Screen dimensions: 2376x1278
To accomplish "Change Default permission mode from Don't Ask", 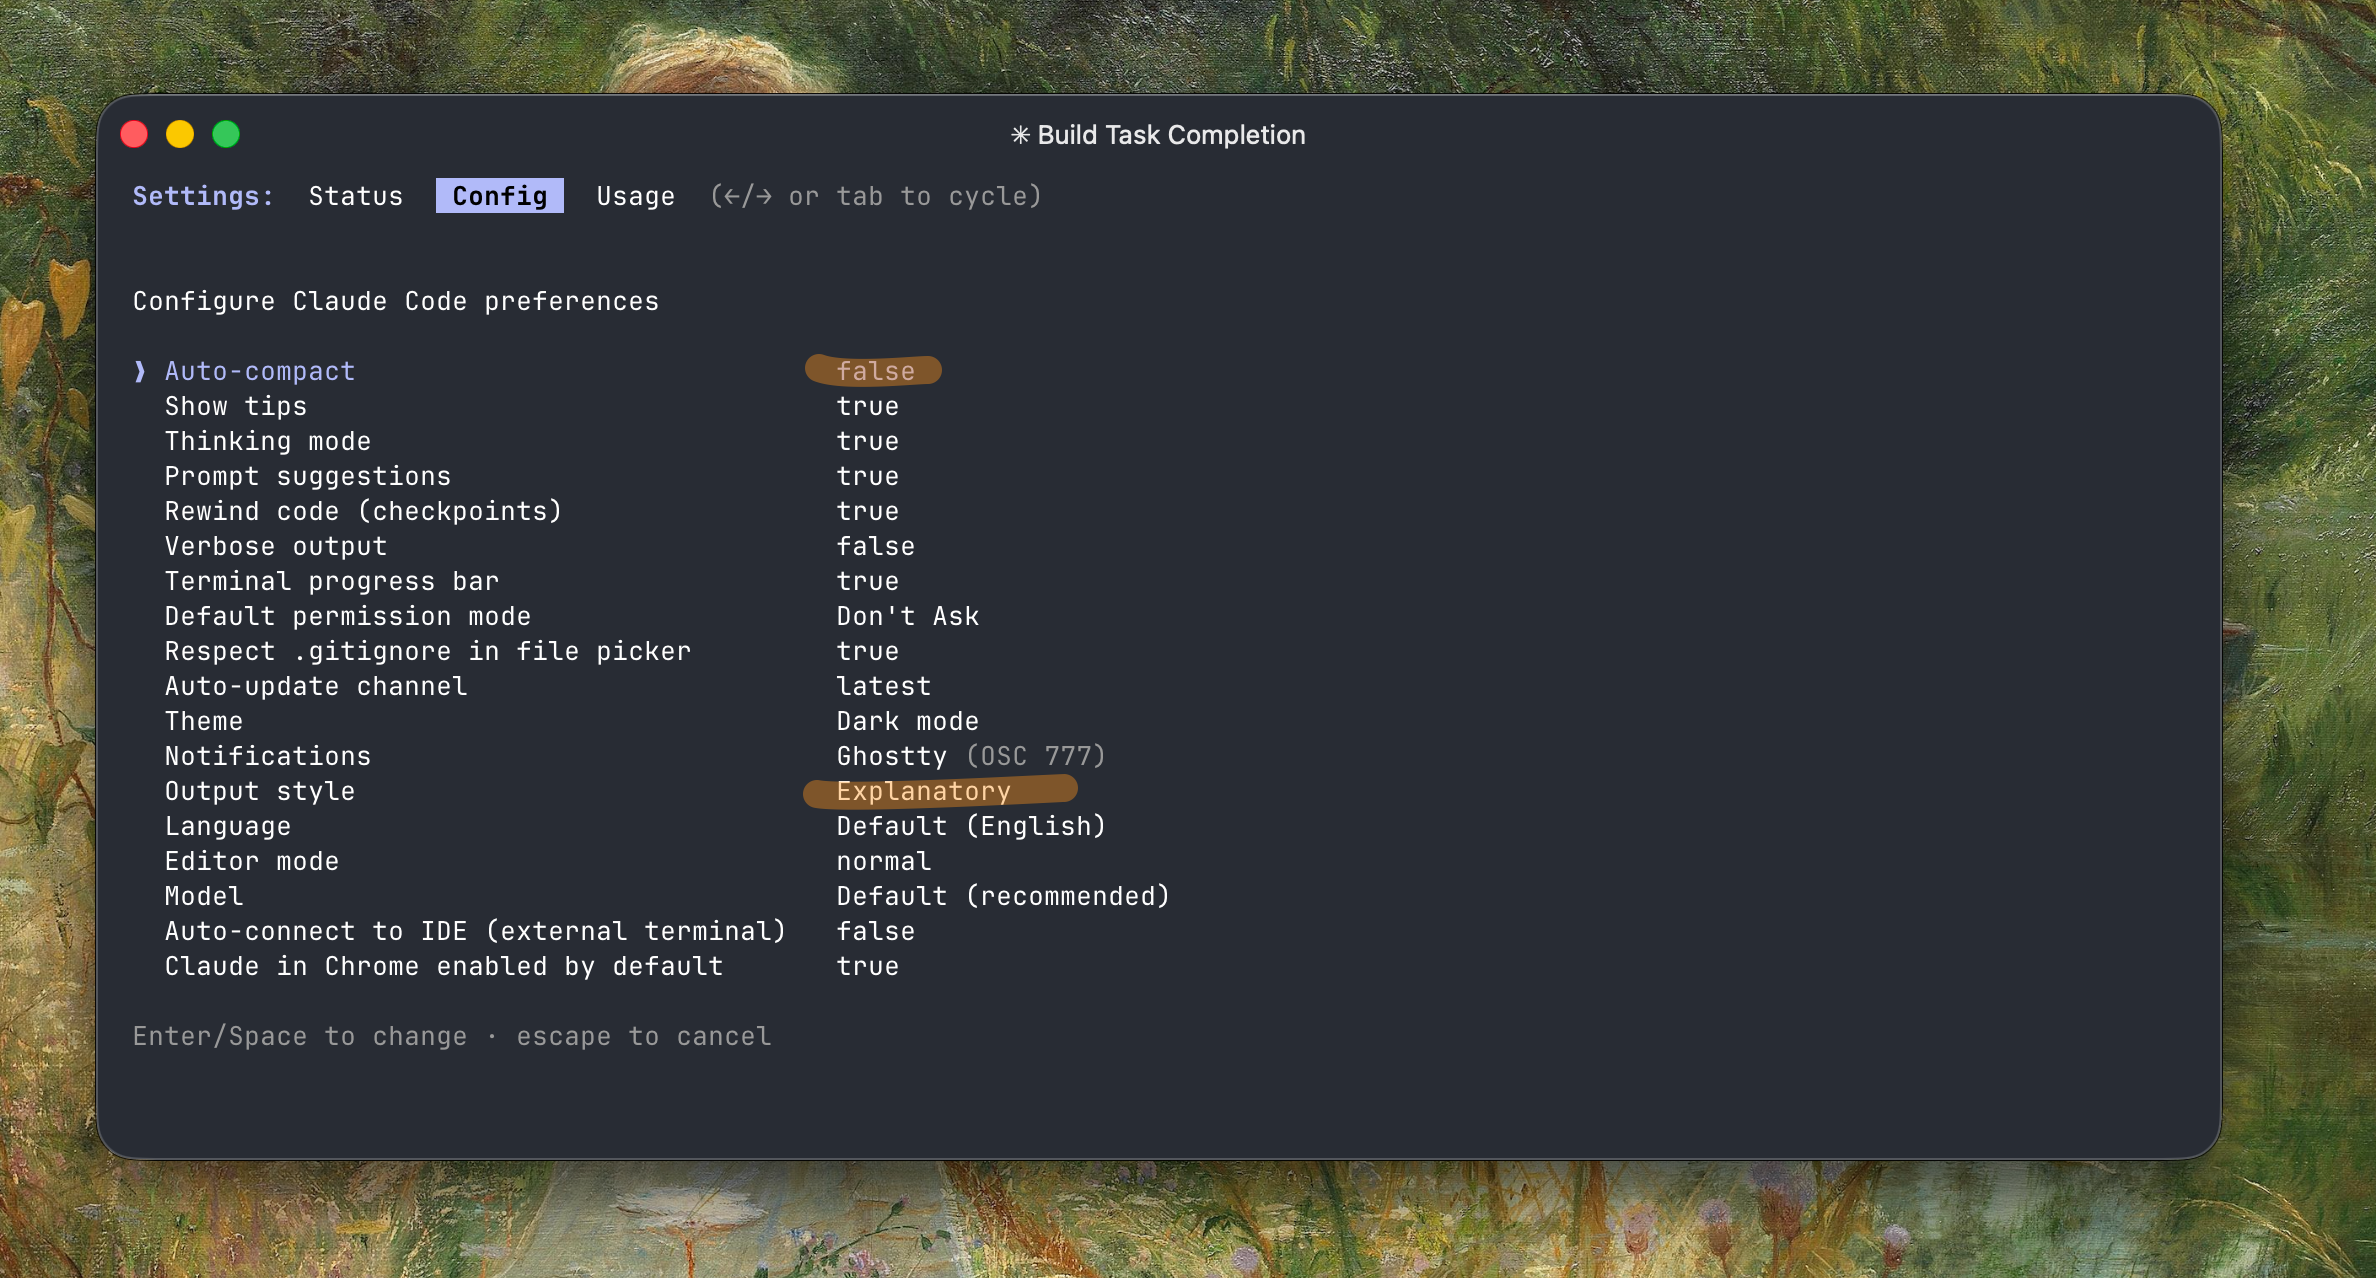I will tap(347, 615).
